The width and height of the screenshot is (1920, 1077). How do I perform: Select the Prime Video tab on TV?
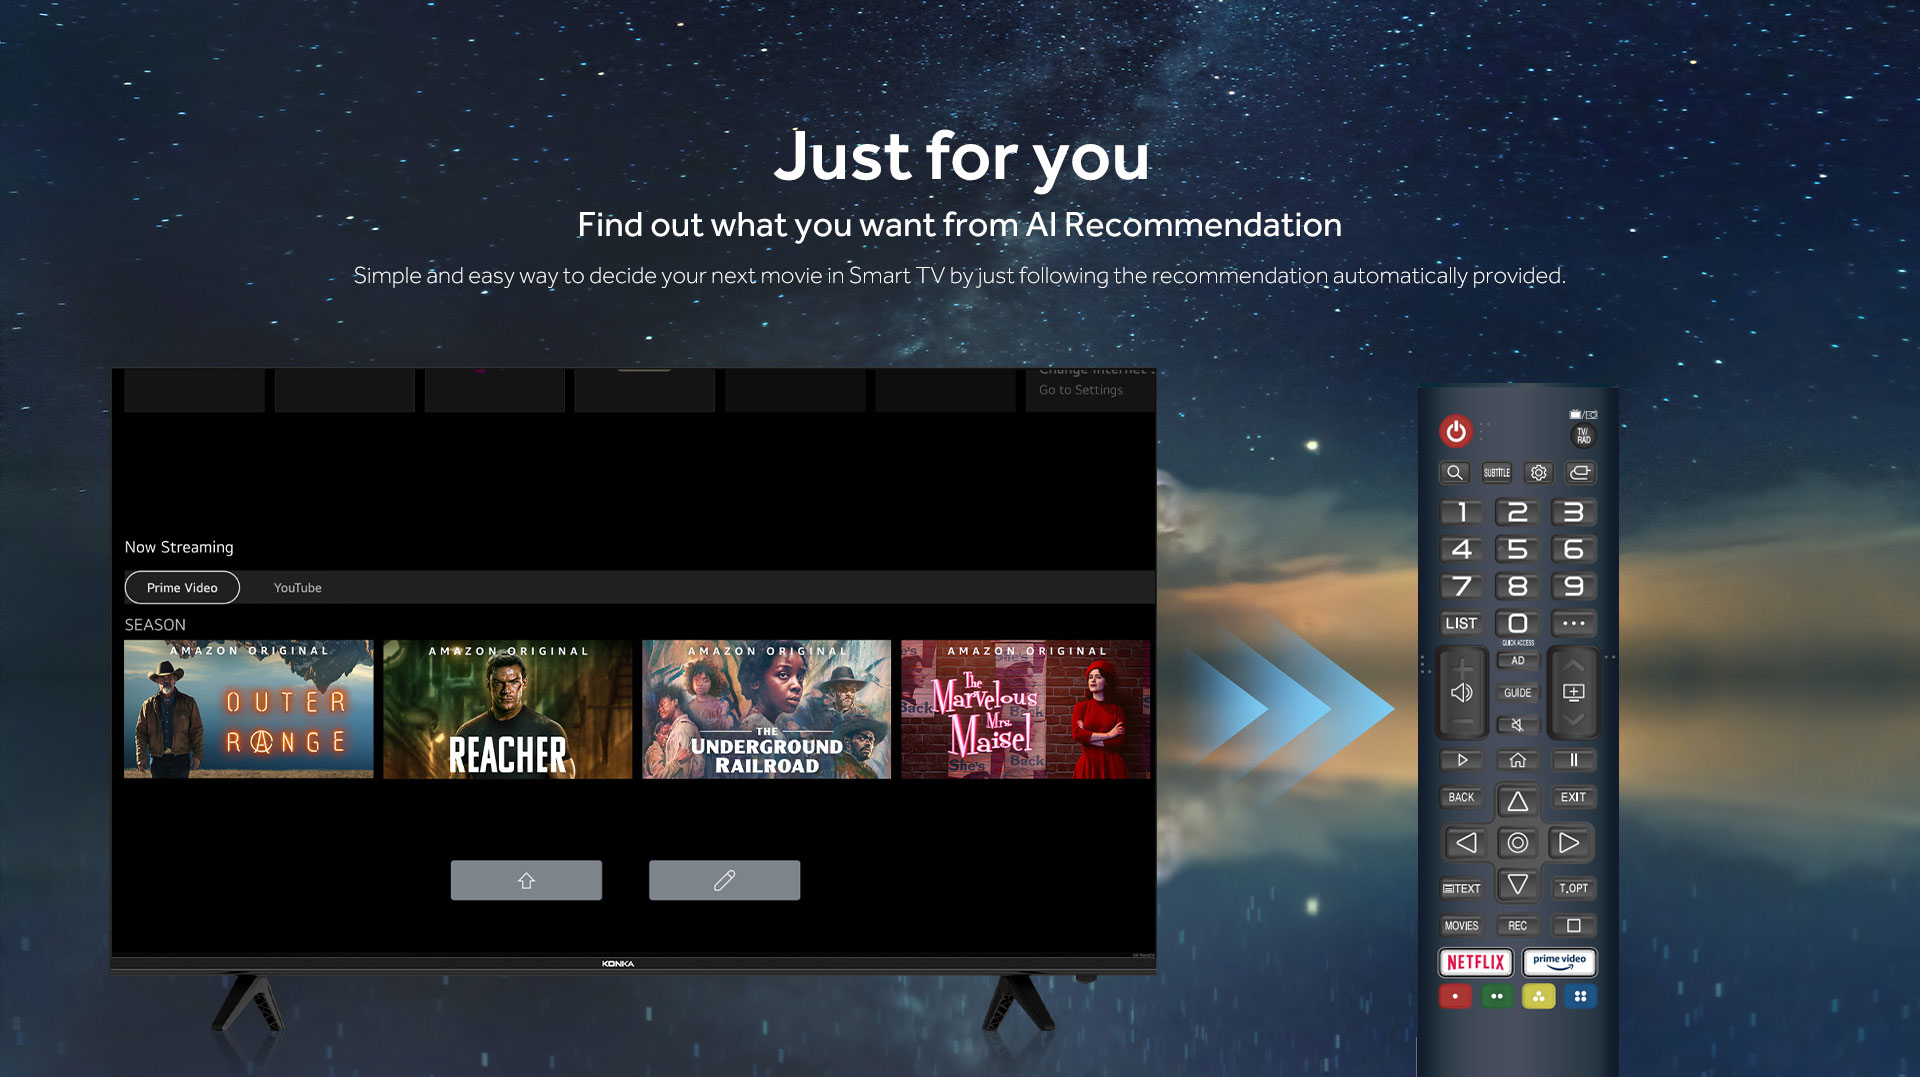[x=182, y=588]
